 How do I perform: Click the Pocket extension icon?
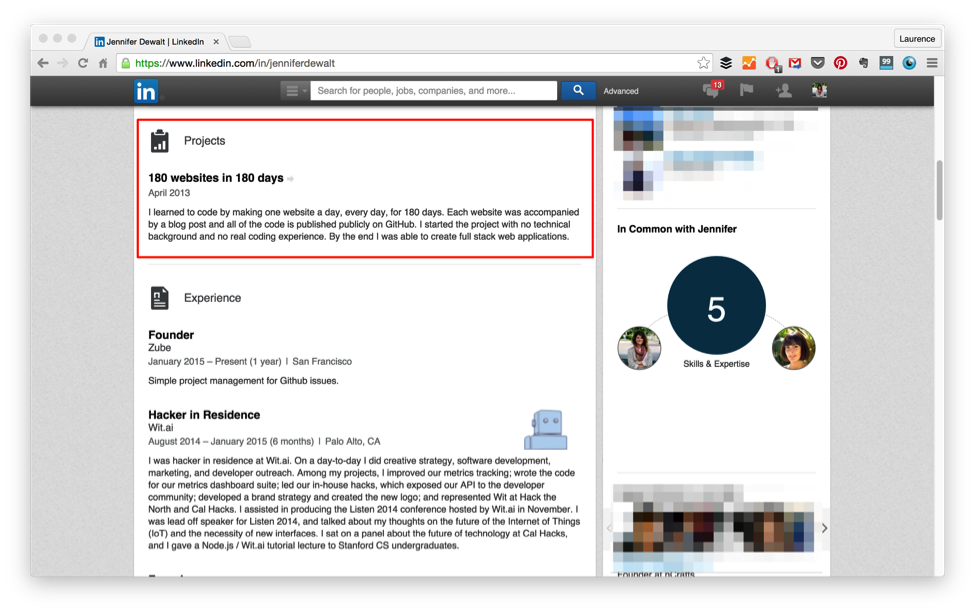(x=816, y=62)
